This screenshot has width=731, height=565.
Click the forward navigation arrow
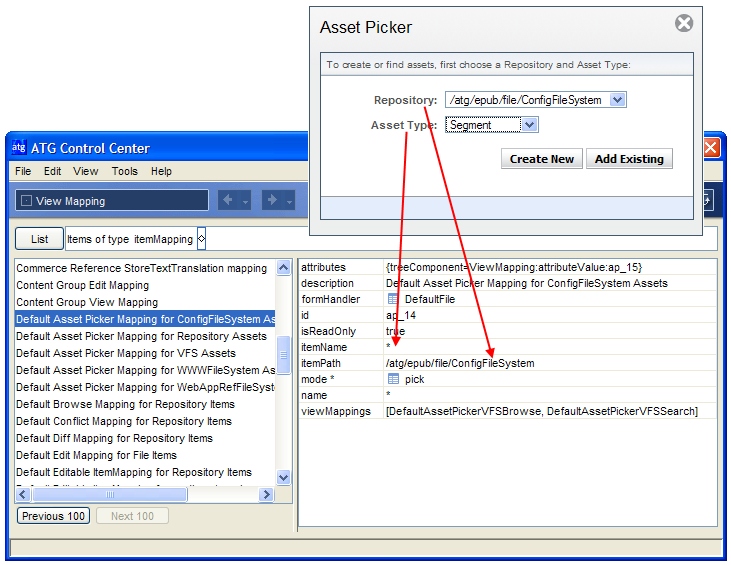(x=271, y=200)
